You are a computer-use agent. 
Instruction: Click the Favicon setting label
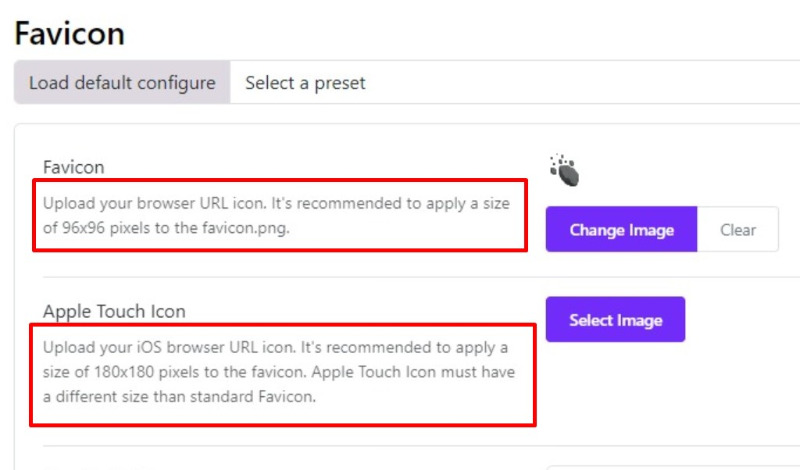(x=73, y=167)
